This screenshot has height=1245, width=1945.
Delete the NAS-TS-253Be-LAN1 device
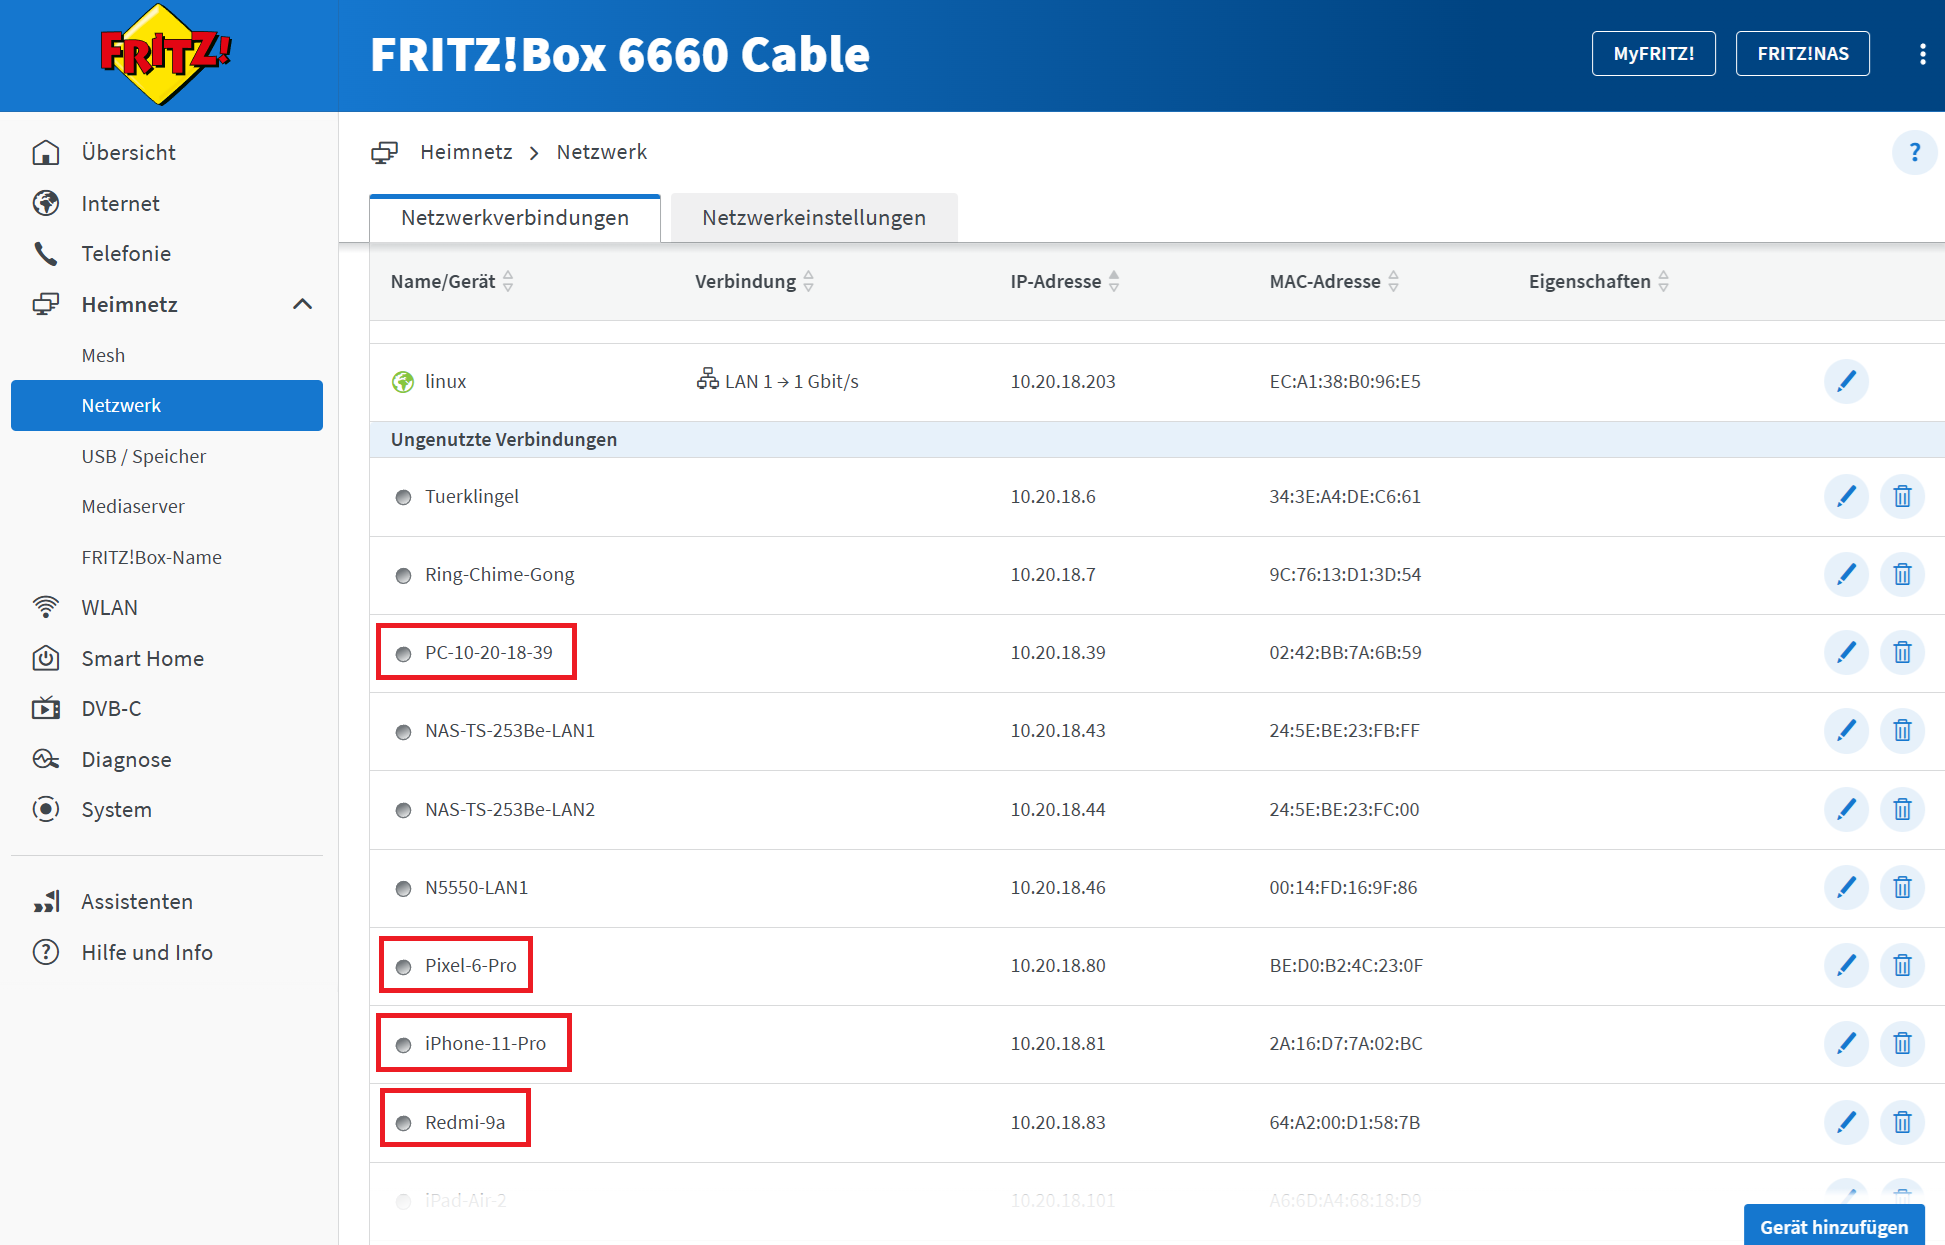(1902, 730)
